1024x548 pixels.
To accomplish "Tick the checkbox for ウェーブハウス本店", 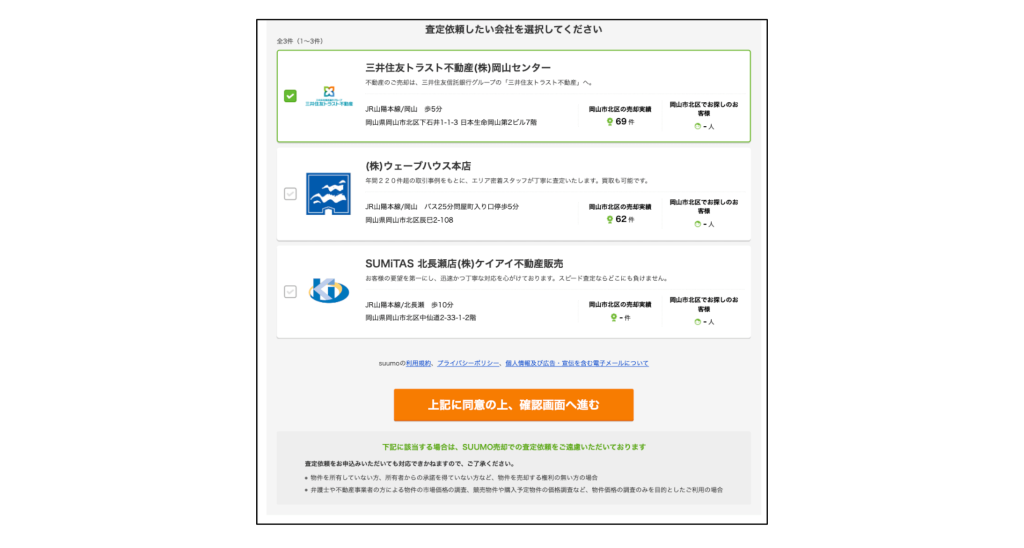I will click(x=290, y=194).
